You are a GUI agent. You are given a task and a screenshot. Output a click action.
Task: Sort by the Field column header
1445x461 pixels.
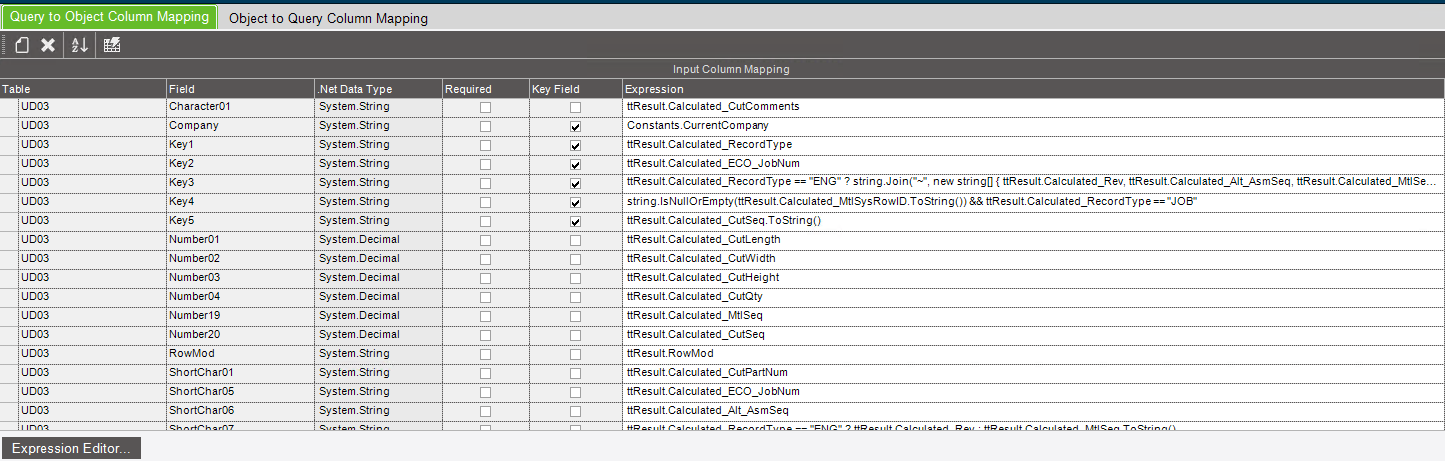pos(240,89)
